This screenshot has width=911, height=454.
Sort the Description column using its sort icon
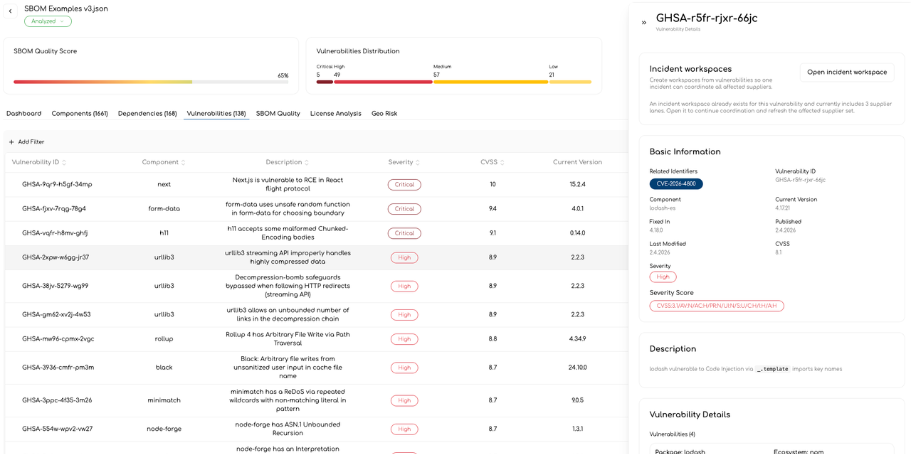[307, 163]
